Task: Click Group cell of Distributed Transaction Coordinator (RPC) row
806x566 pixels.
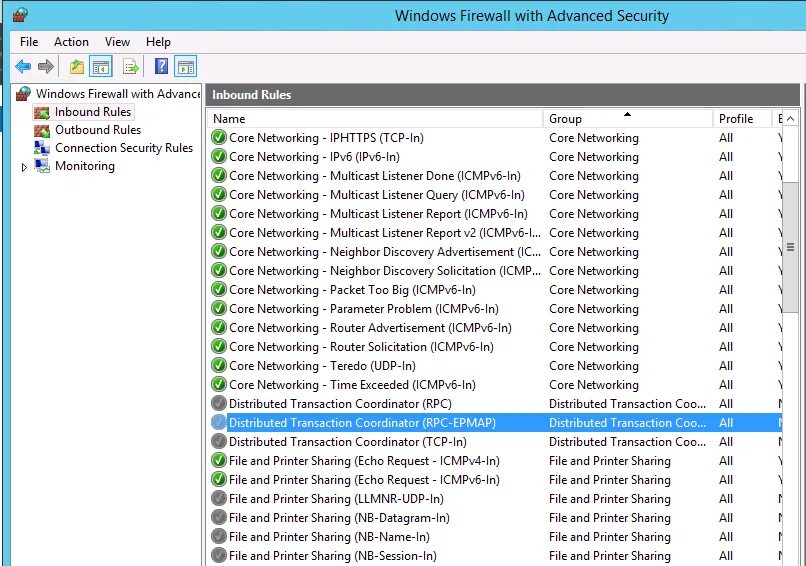Action: click(x=627, y=404)
